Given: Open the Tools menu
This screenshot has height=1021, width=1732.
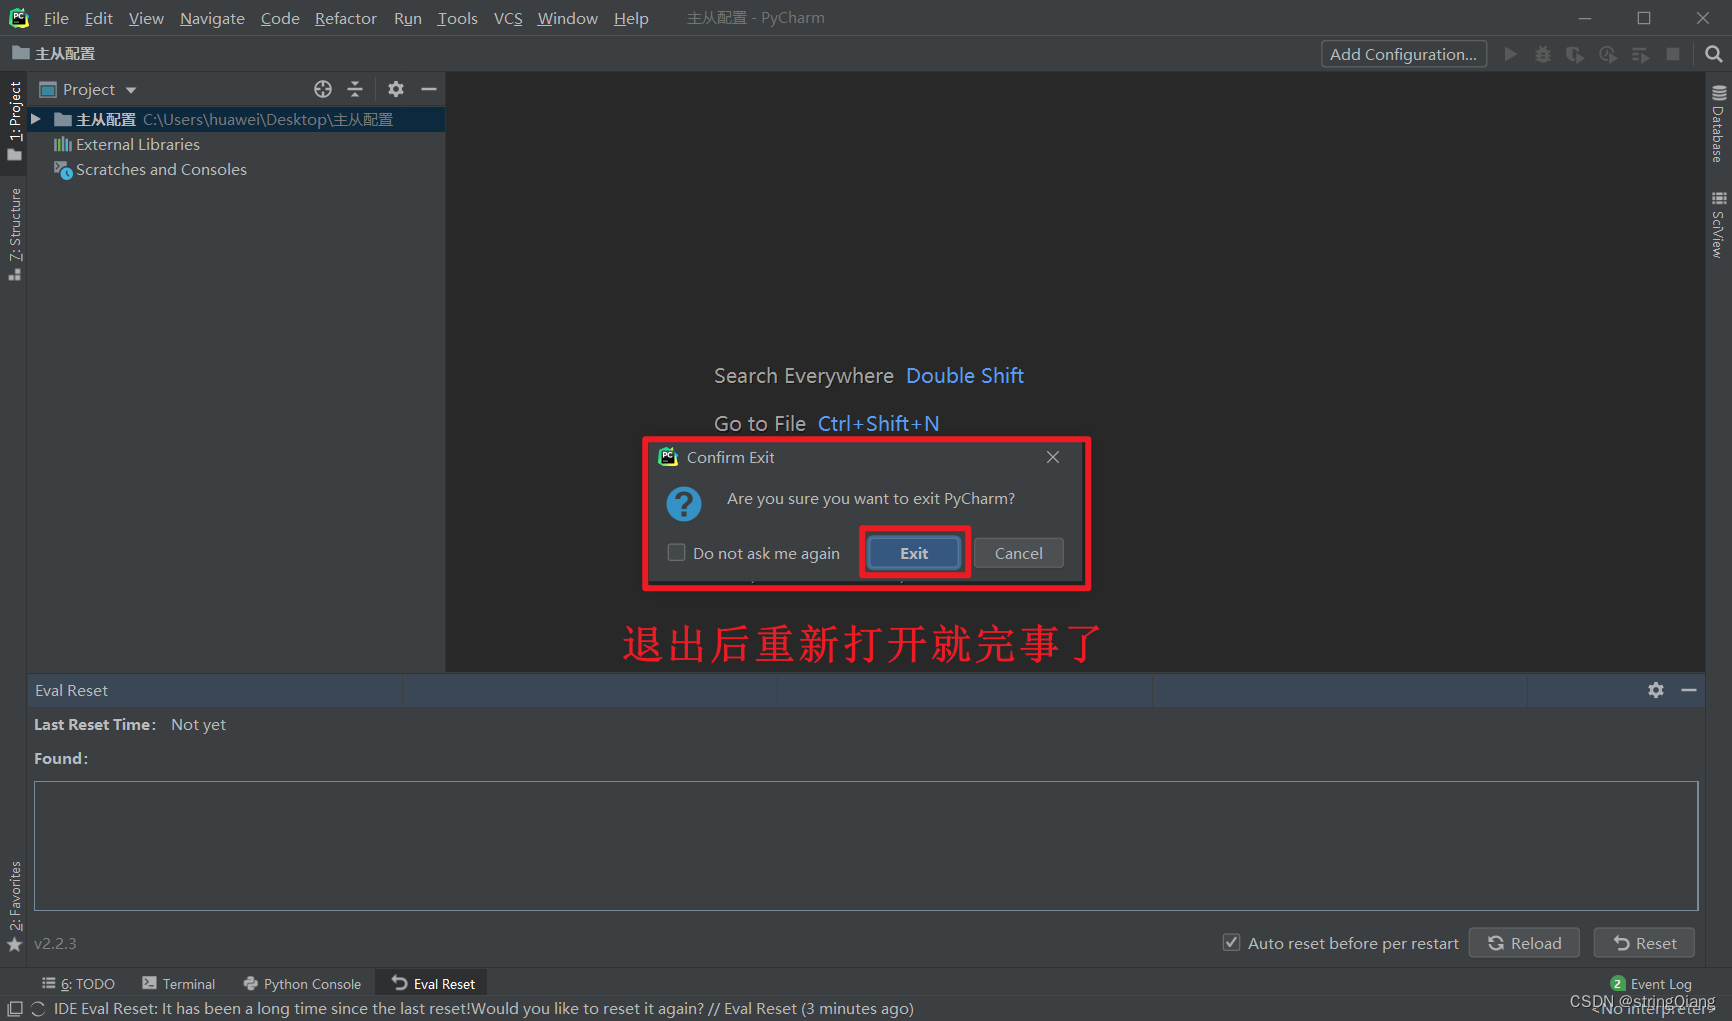Looking at the screenshot, I should pyautogui.click(x=457, y=18).
